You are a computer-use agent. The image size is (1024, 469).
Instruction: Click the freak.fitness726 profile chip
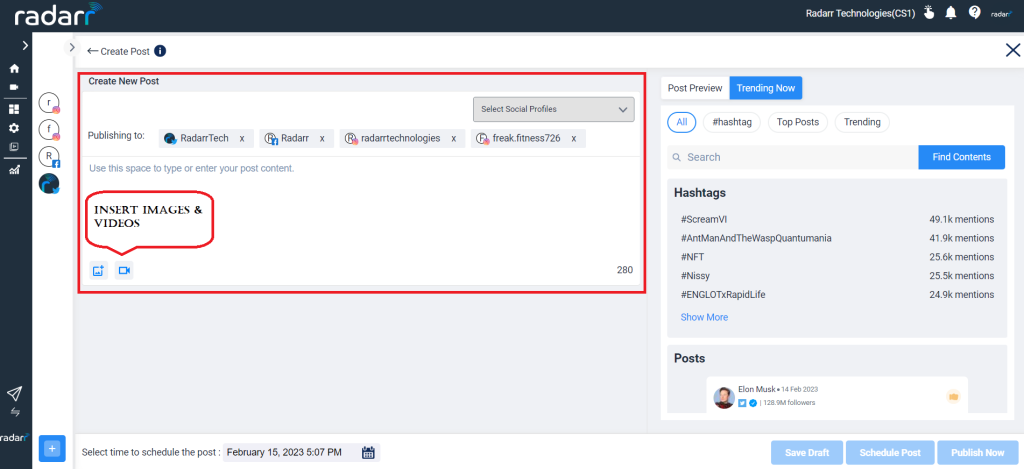point(528,138)
